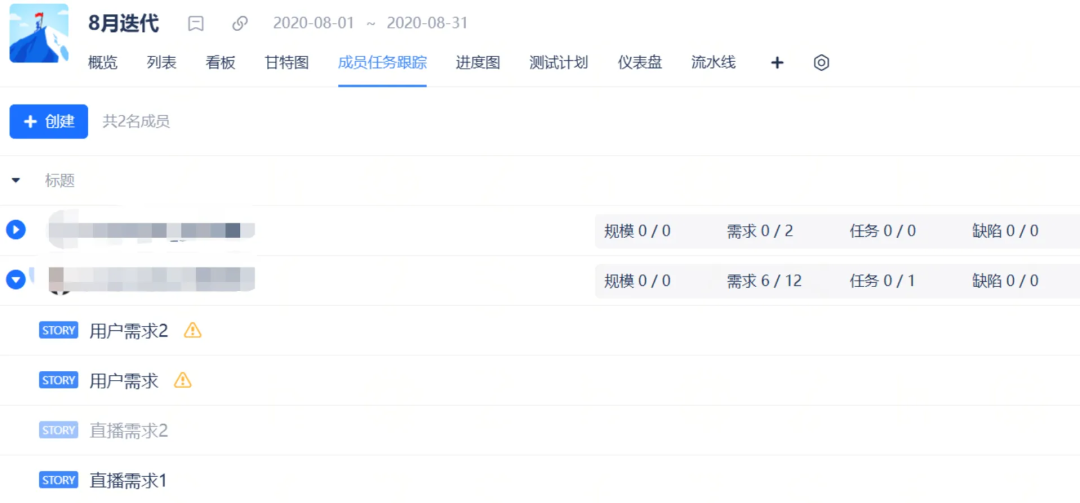Toggle collapse-all triangle beside 标题

16,181
